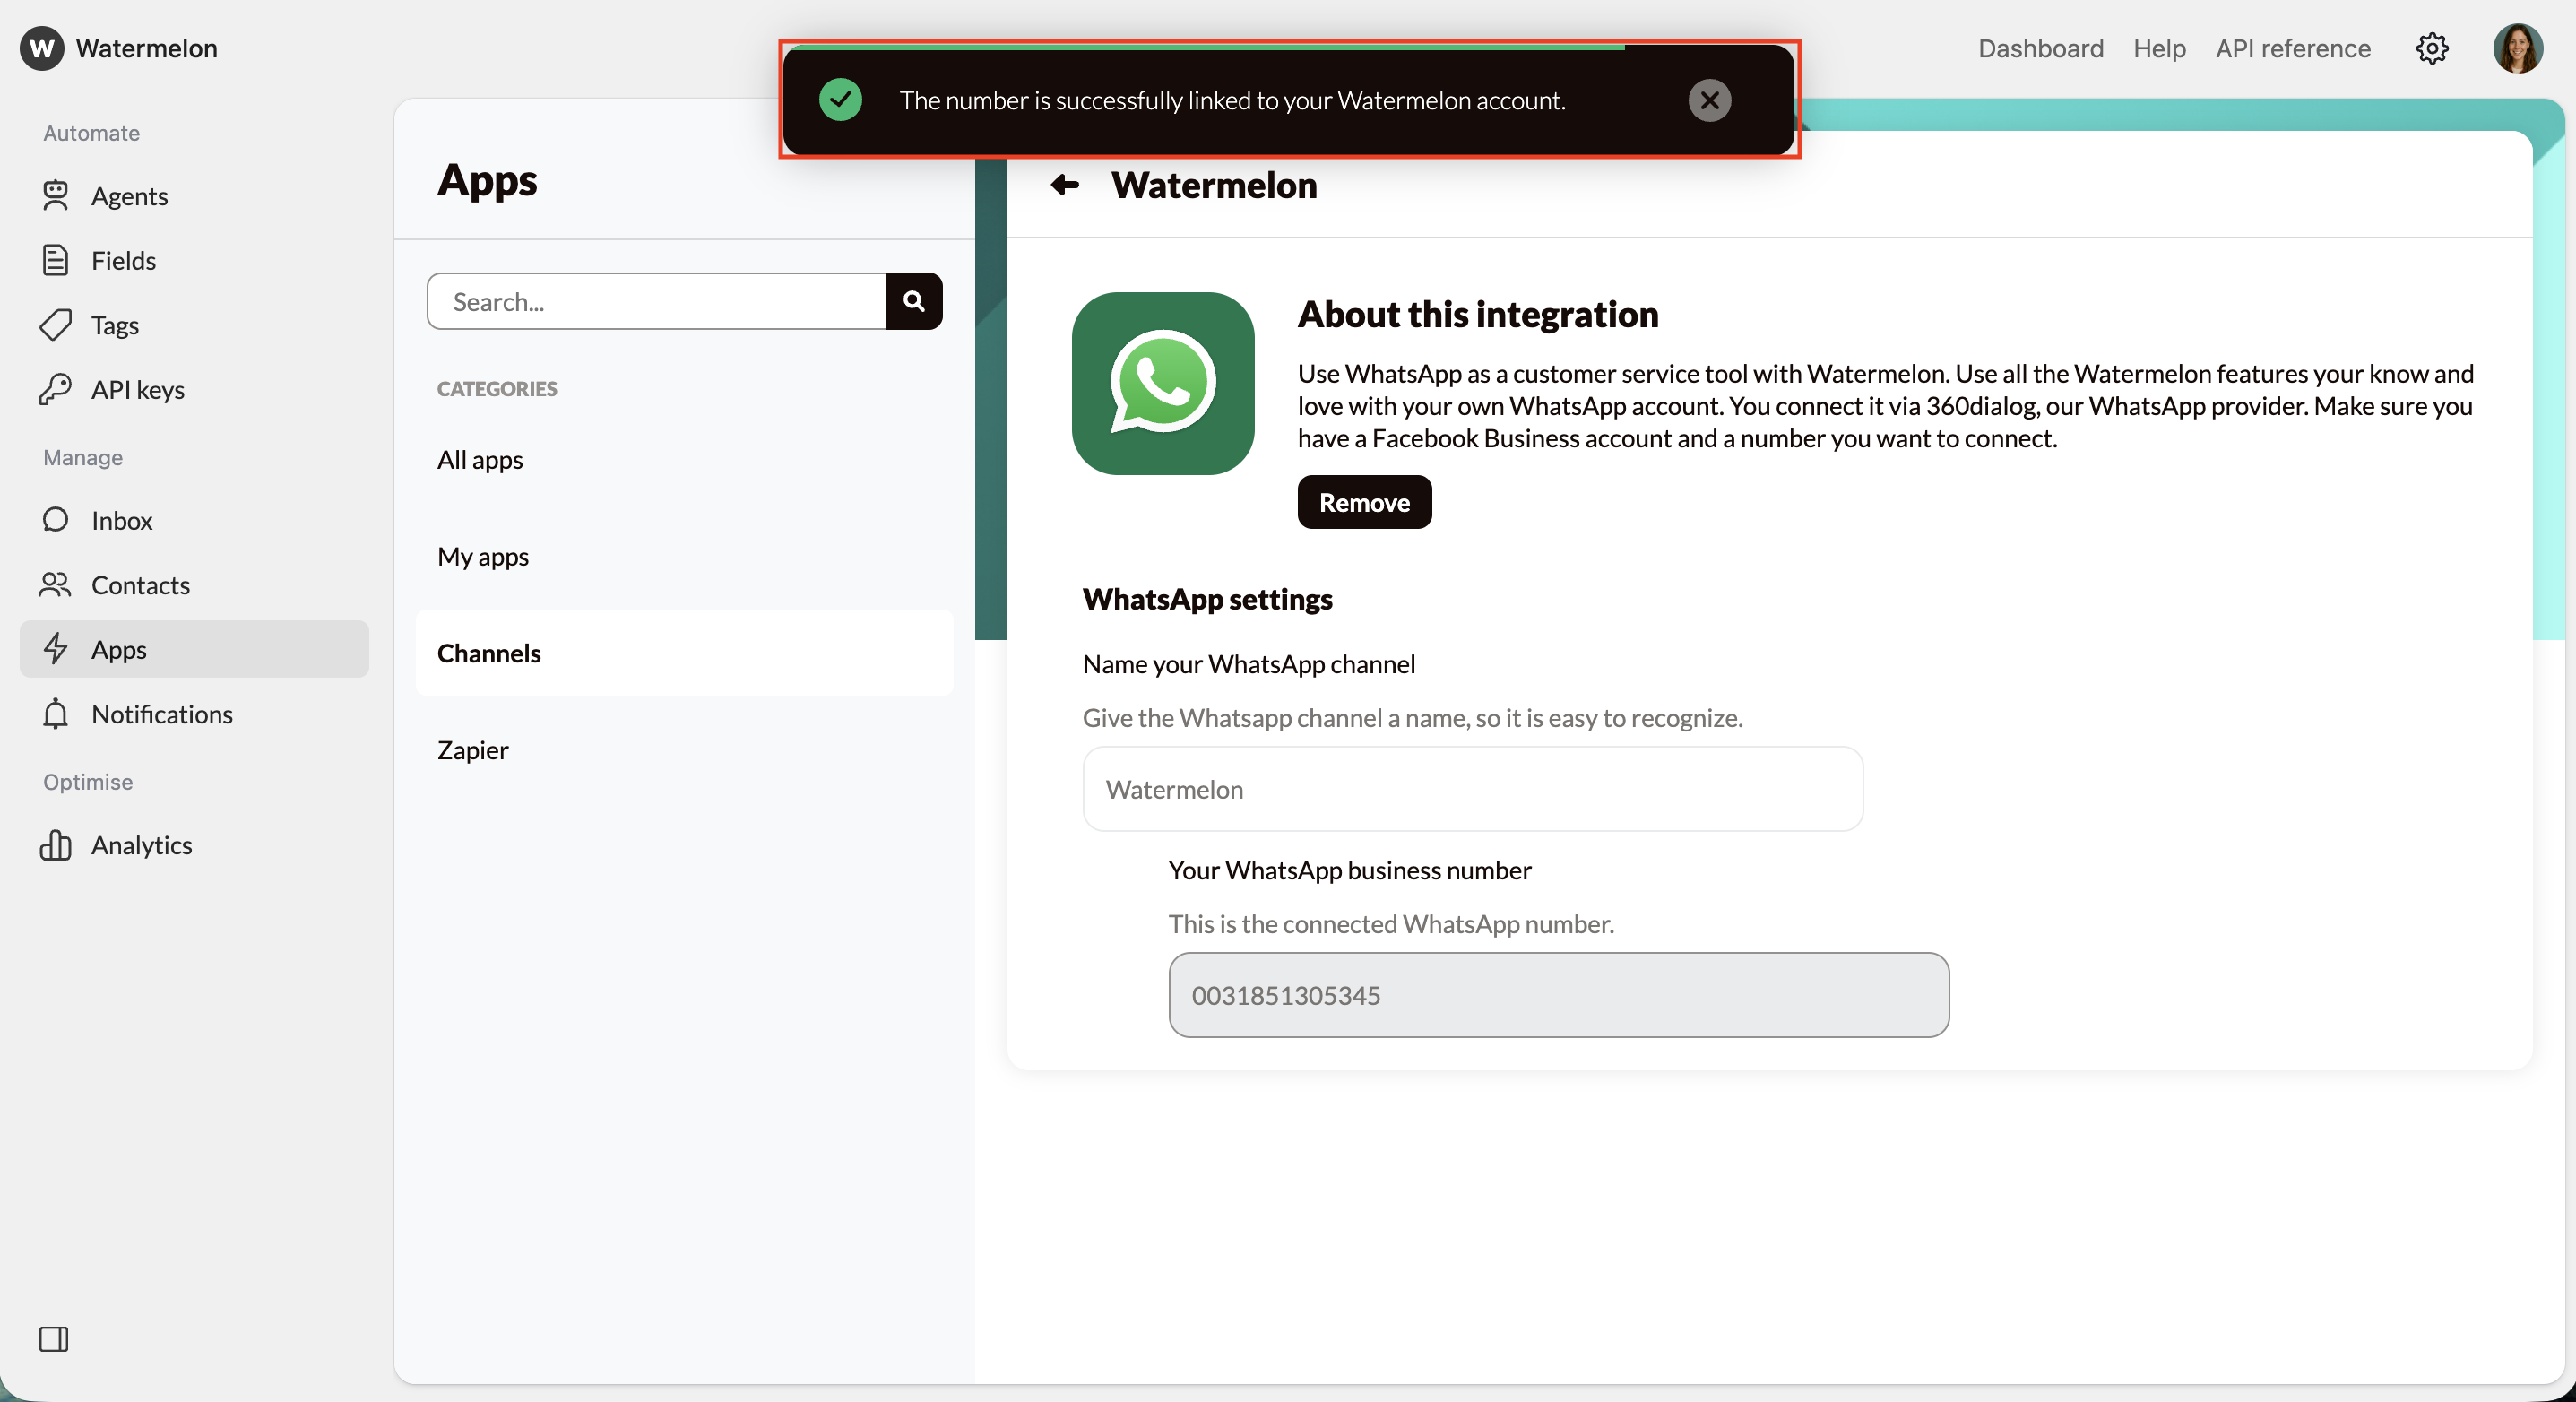Open the Agents section
This screenshot has height=1402, width=2576.
pos(131,196)
